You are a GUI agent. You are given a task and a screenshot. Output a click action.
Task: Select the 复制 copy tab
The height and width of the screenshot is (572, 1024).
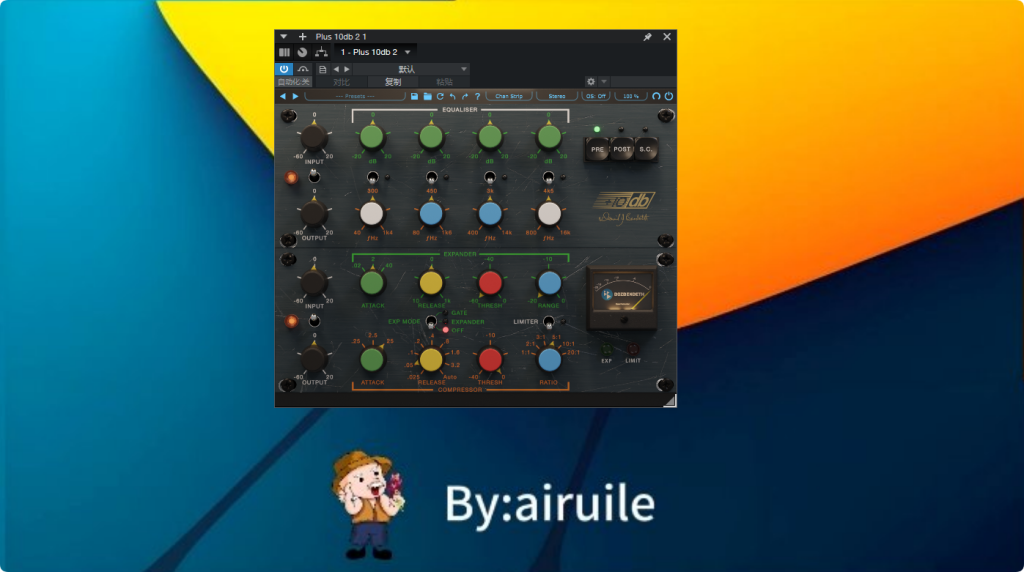(392, 82)
